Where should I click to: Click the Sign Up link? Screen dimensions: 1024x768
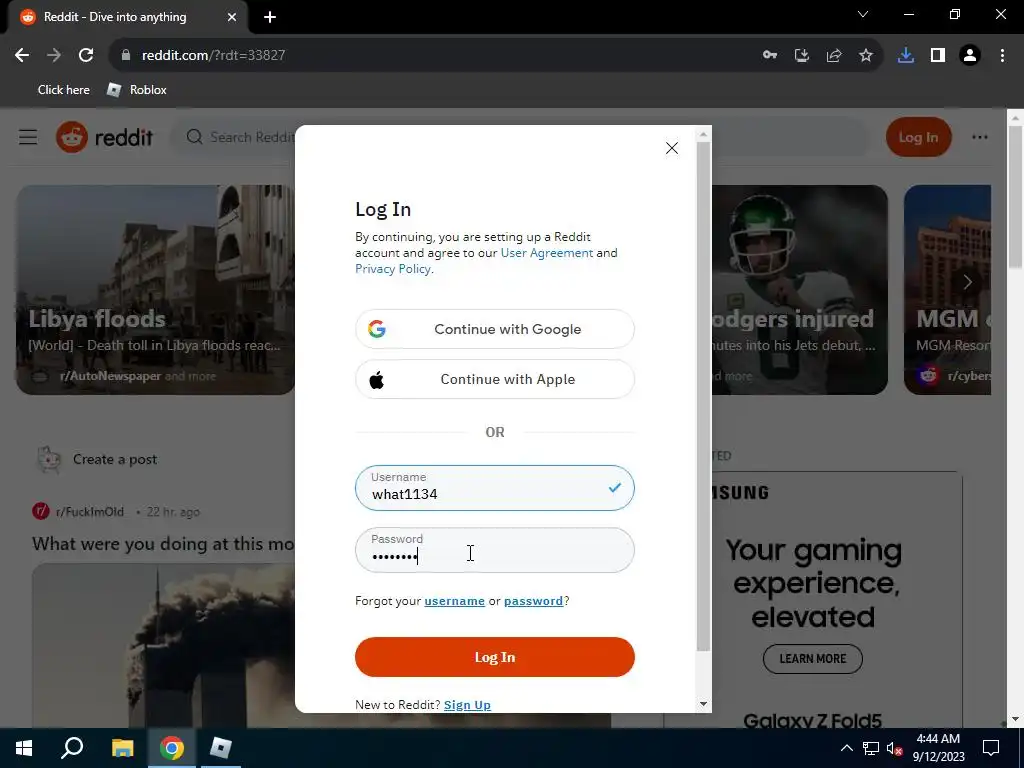pyautogui.click(x=467, y=705)
